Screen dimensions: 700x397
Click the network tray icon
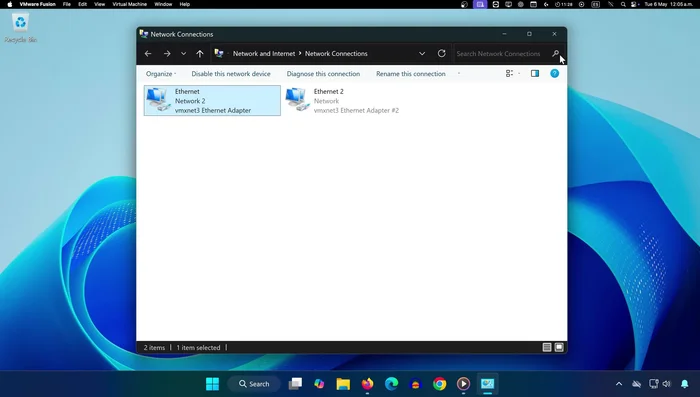tap(654, 384)
